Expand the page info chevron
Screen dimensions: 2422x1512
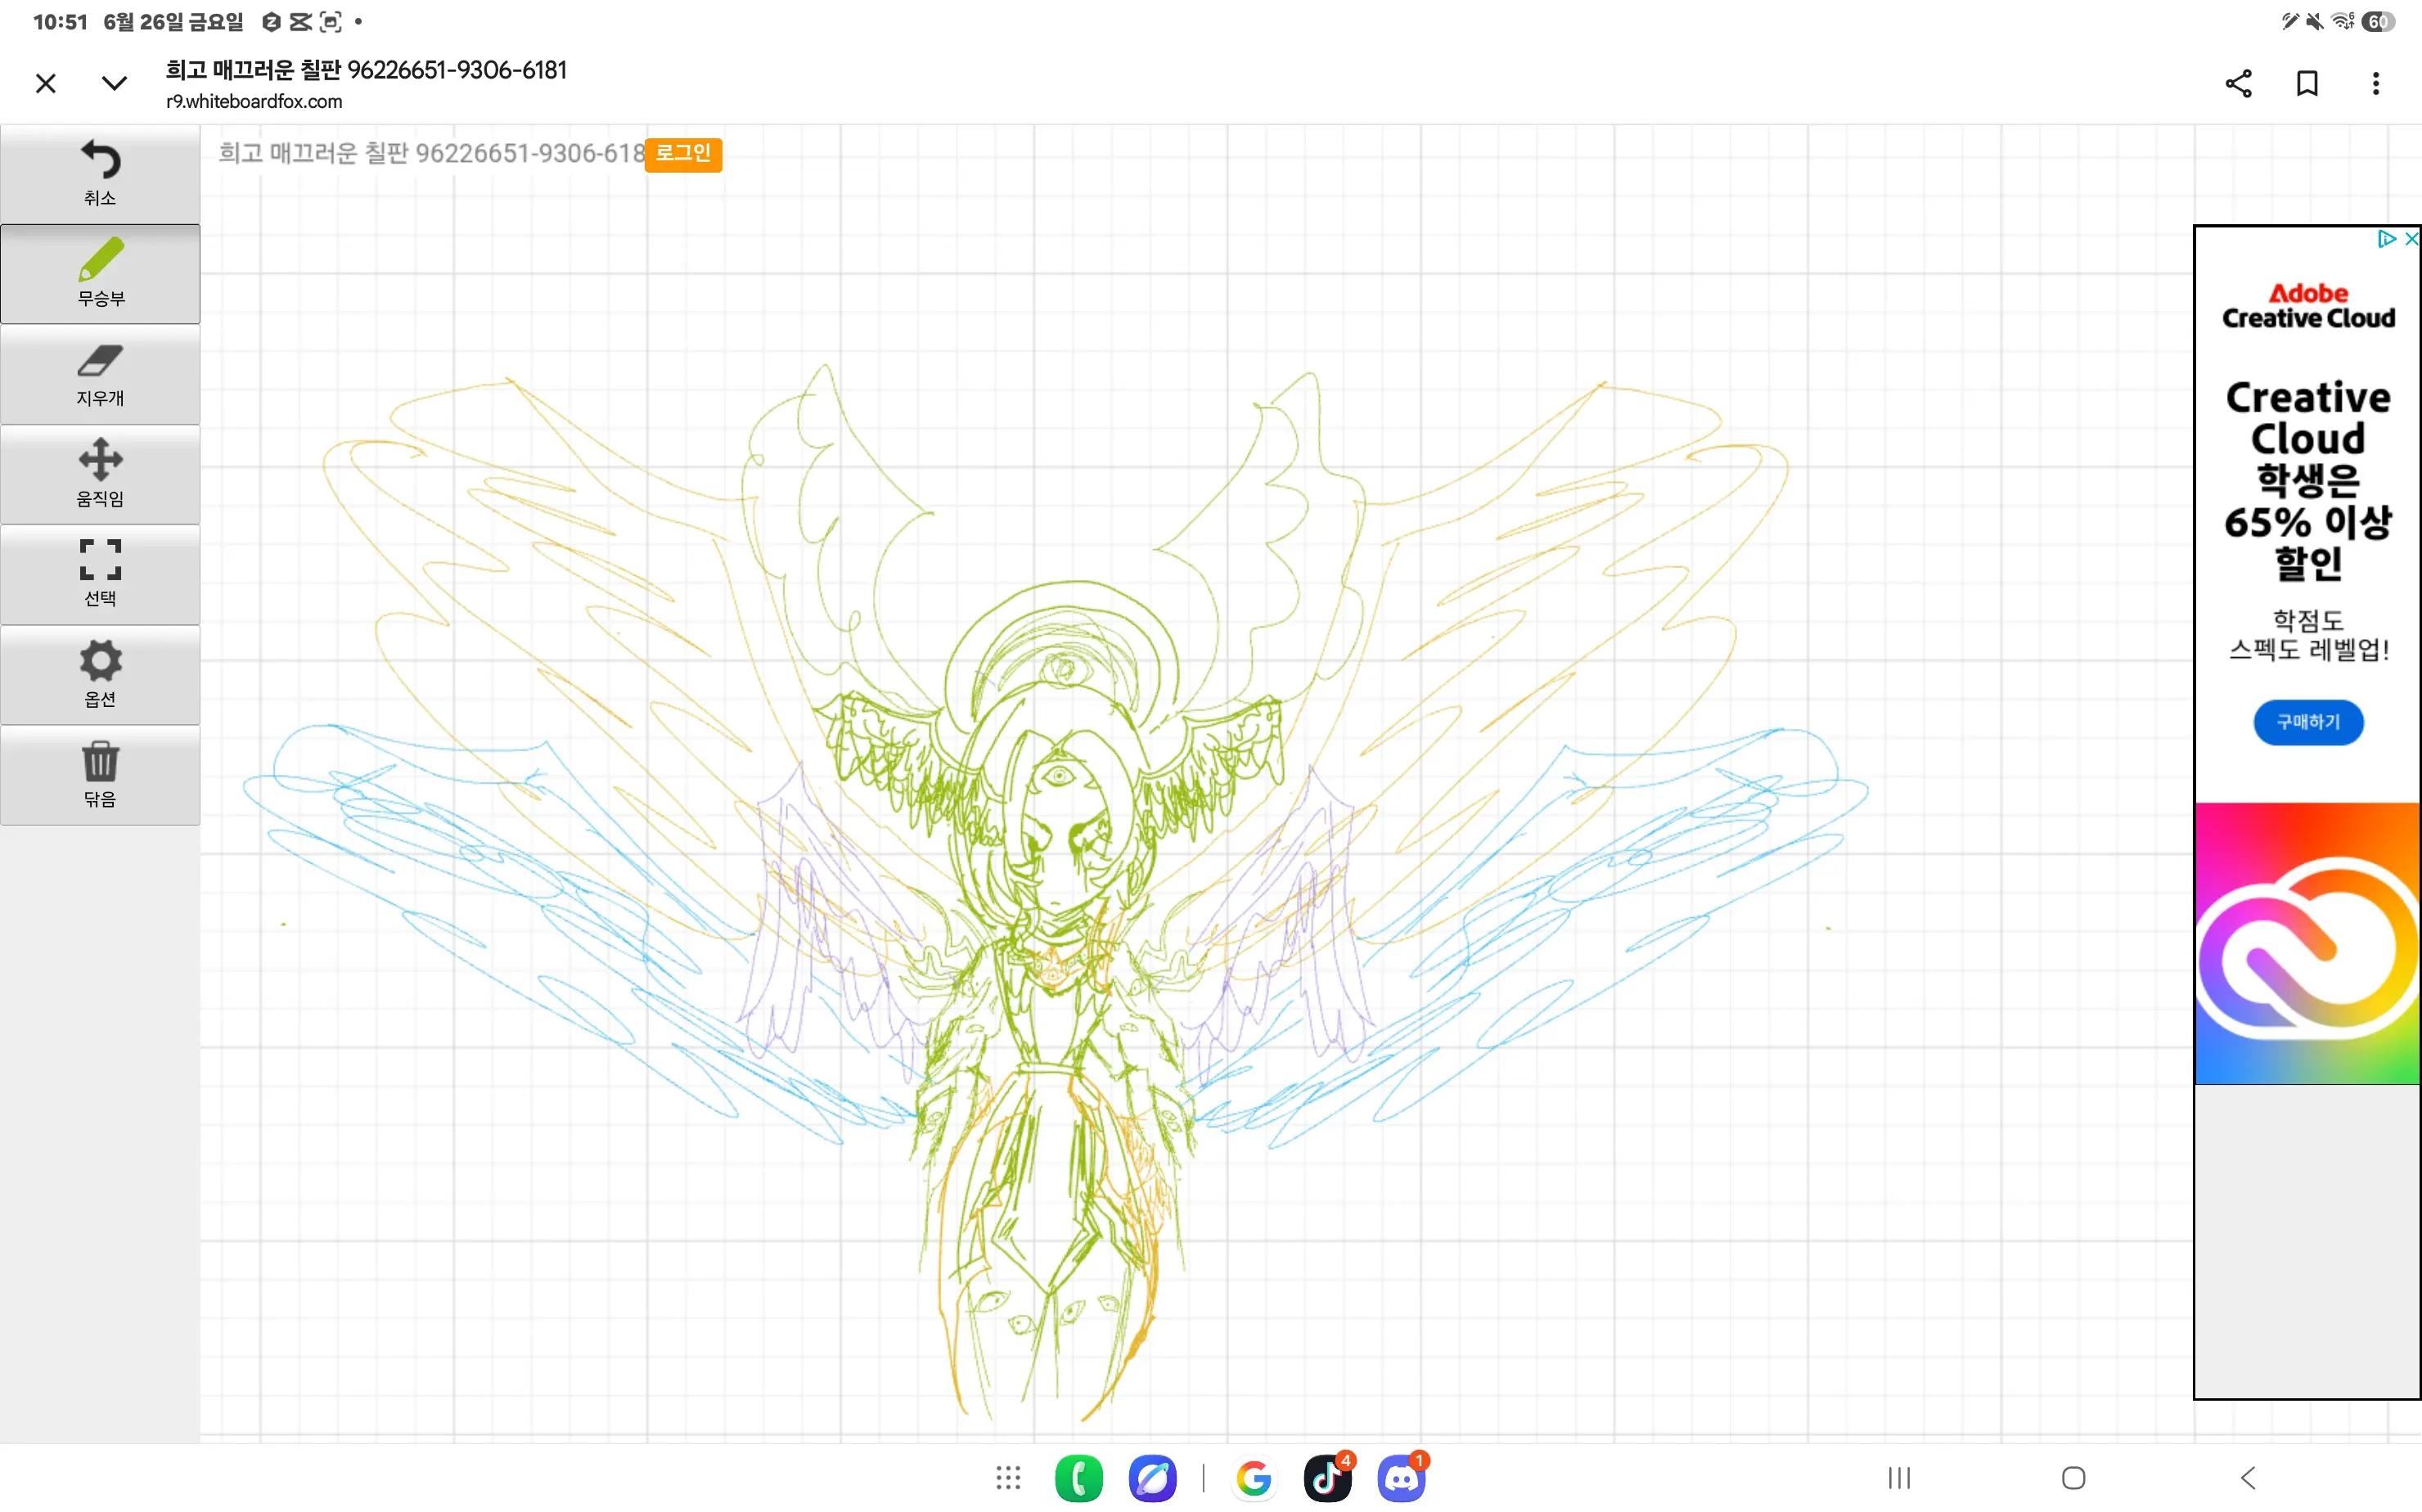click(x=115, y=83)
